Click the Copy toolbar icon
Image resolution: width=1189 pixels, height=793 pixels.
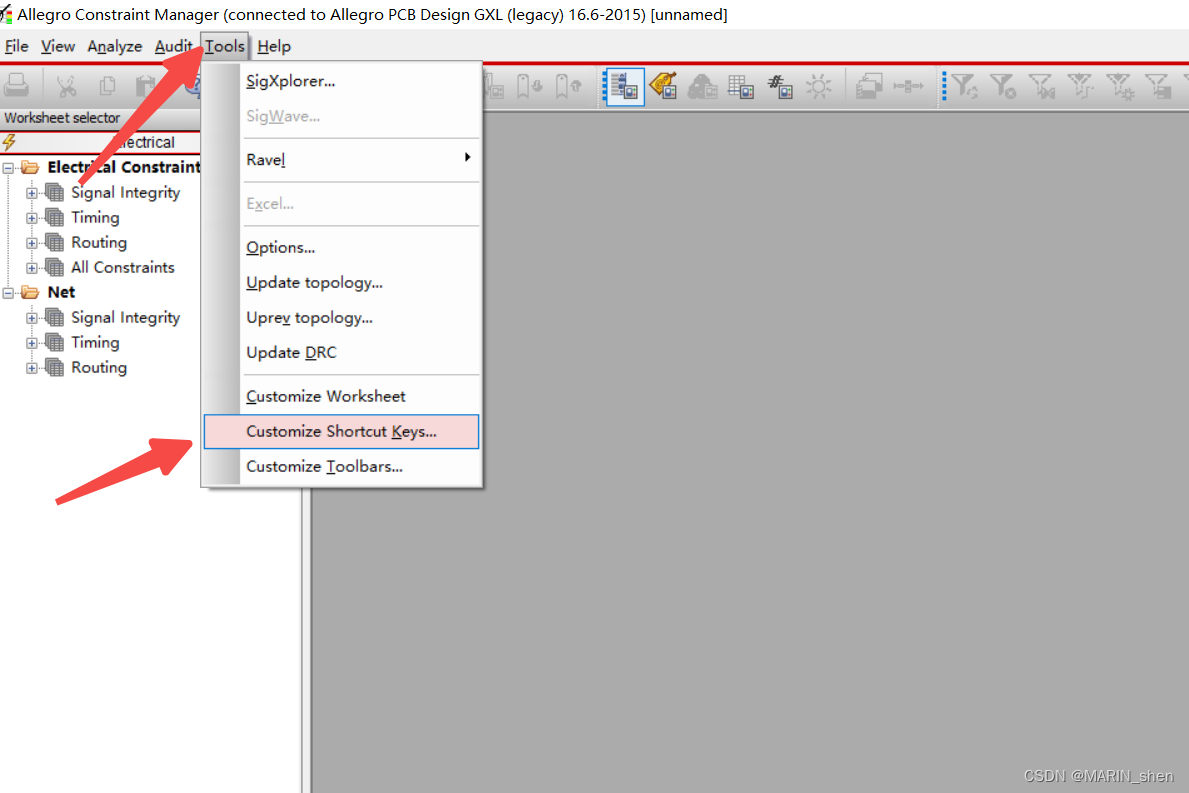[107, 86]
